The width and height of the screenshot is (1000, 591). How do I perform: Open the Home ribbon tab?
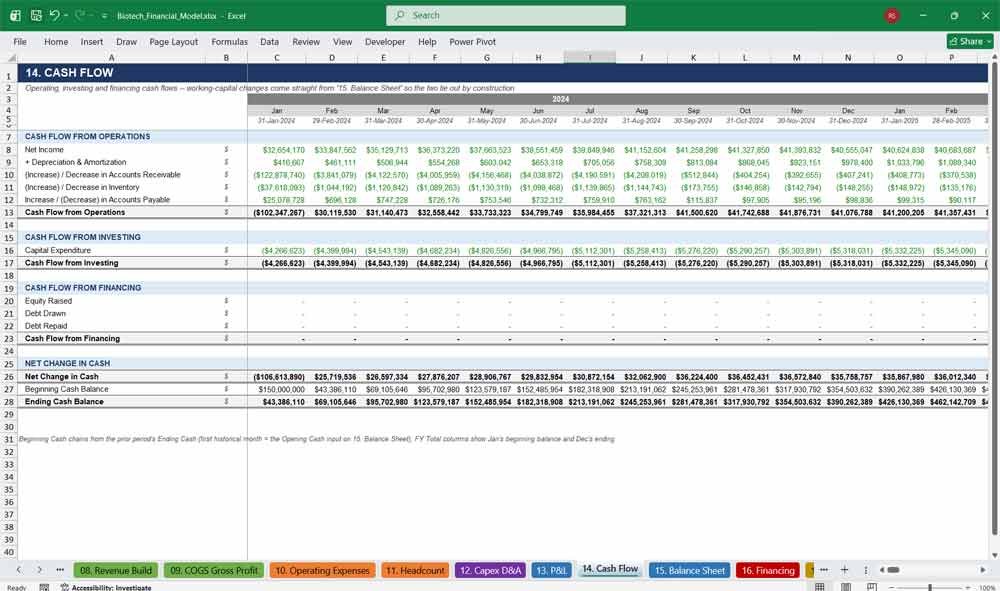[56, 41]
